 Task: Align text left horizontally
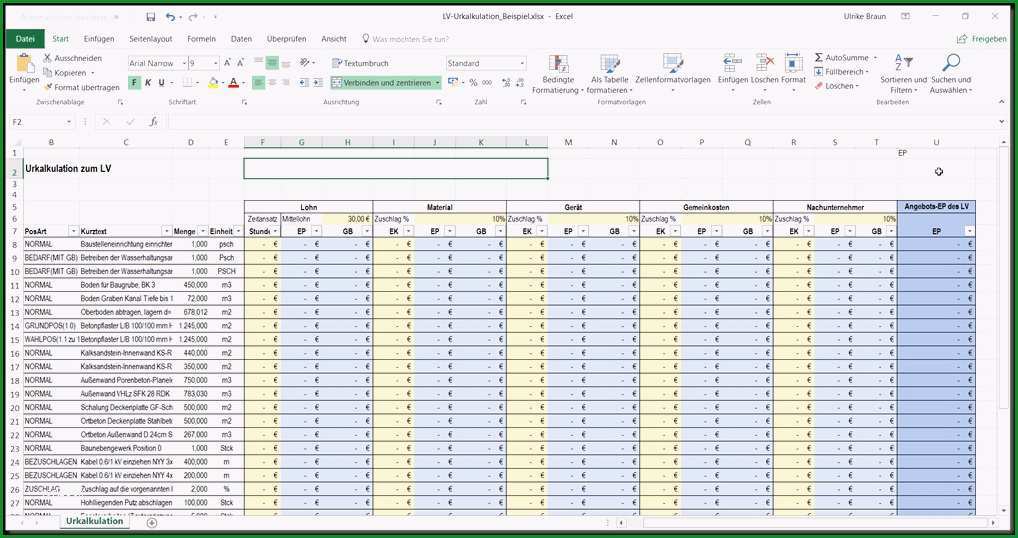pyautogui.click(x=258, y=82)
